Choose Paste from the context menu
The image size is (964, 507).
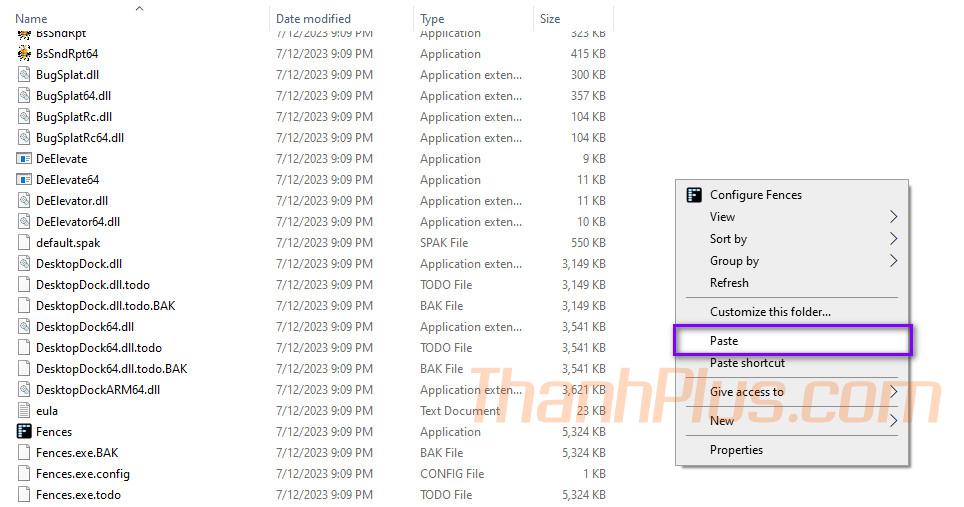(x=724, y=341)
